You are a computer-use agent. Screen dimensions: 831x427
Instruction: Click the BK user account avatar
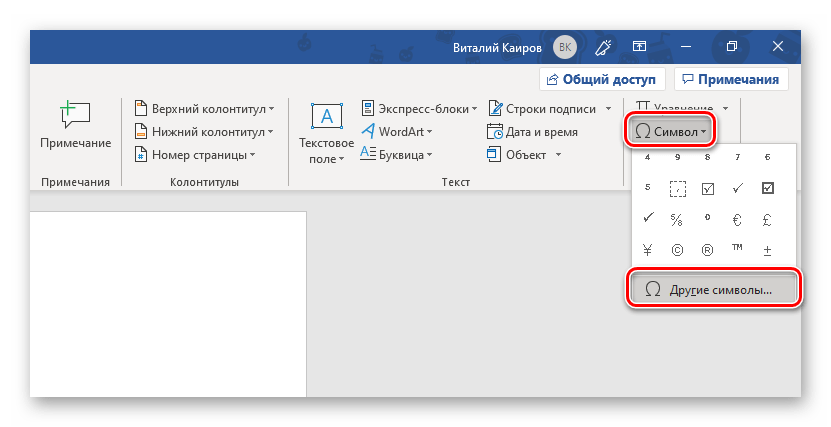(x=566, y=46)
